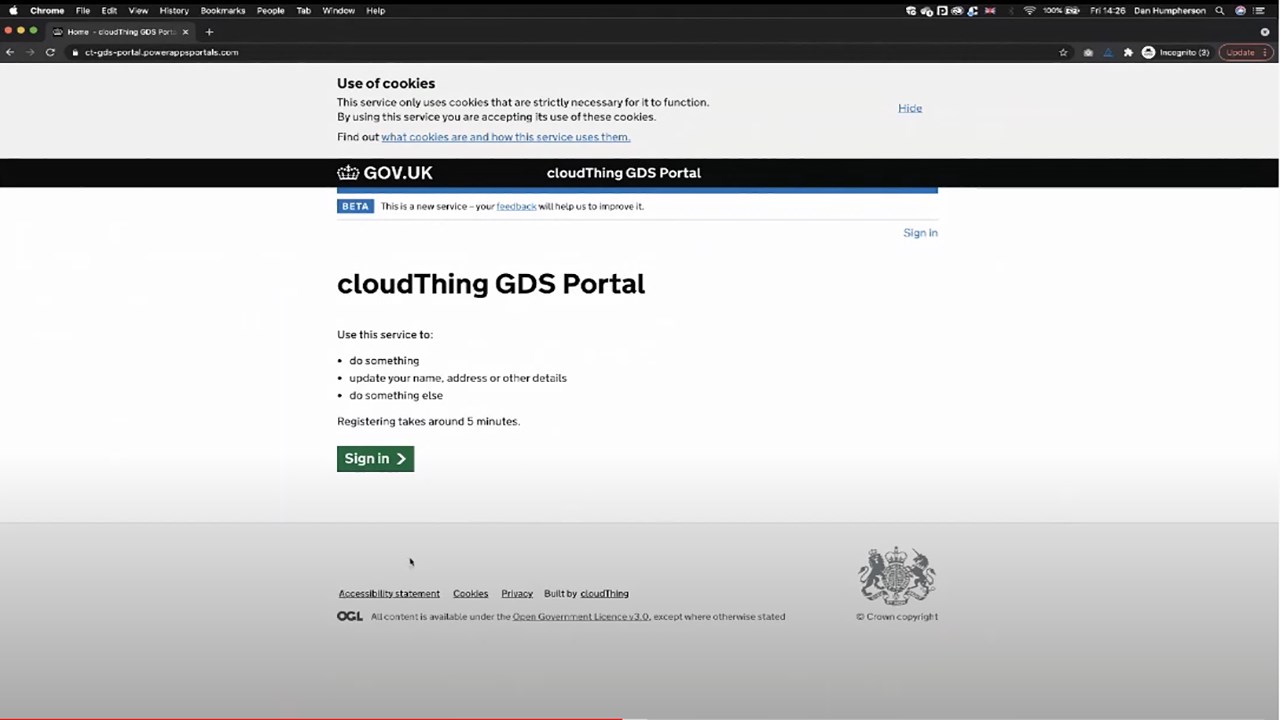Open Spotlight search in menu bar
Screen dimensions: 1280x720
pos(1220,10)
